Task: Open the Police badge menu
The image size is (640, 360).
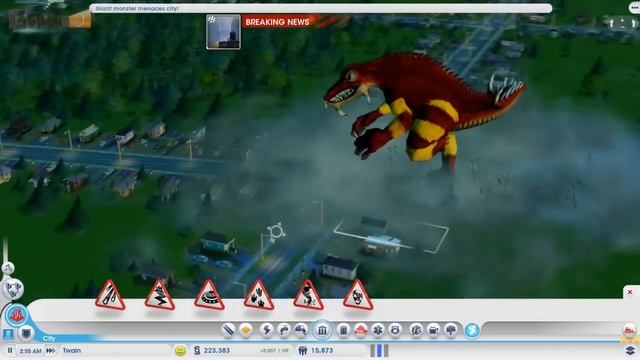Action: click(395, 330)
